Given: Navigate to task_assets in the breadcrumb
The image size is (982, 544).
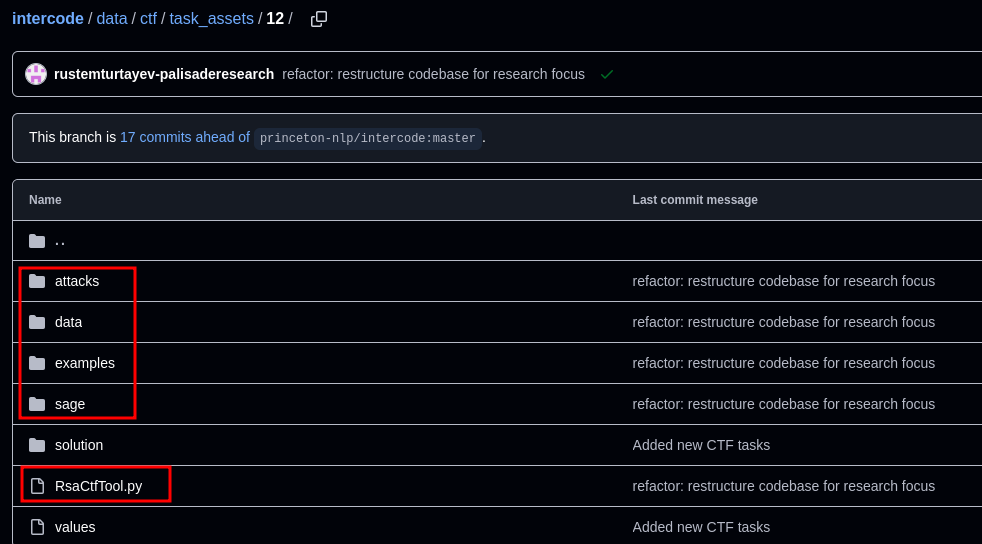Looking at the screenshot, I should coord(211,19).
